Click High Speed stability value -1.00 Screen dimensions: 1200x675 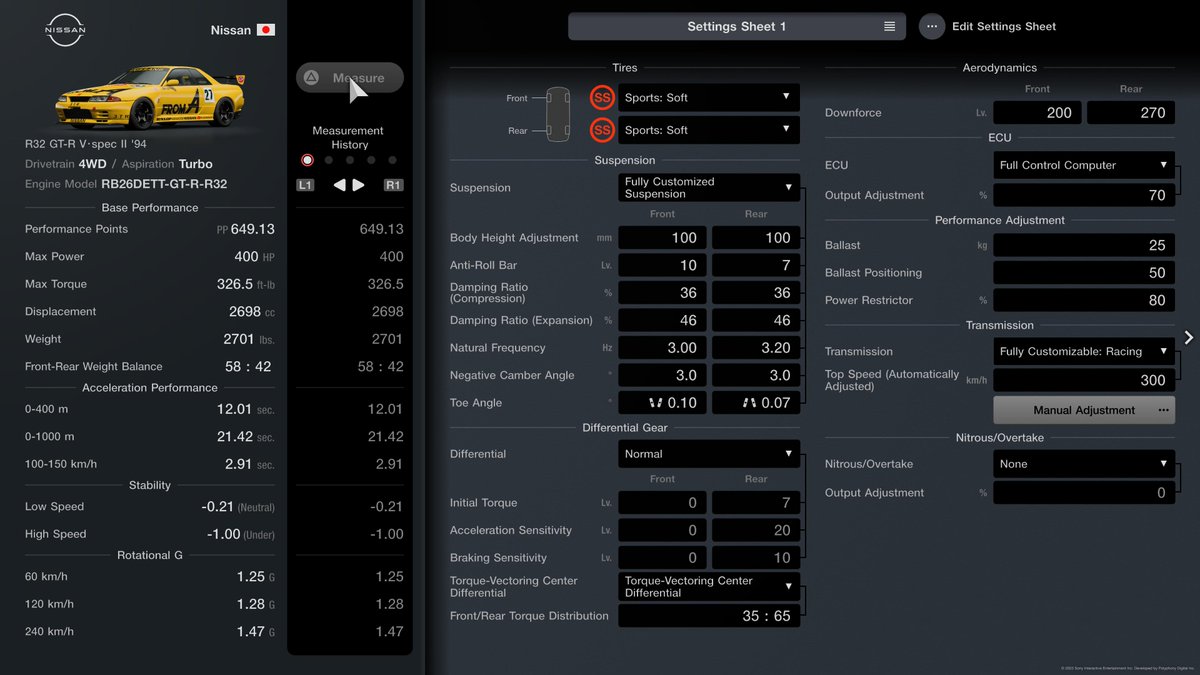(x=223, y=534)
